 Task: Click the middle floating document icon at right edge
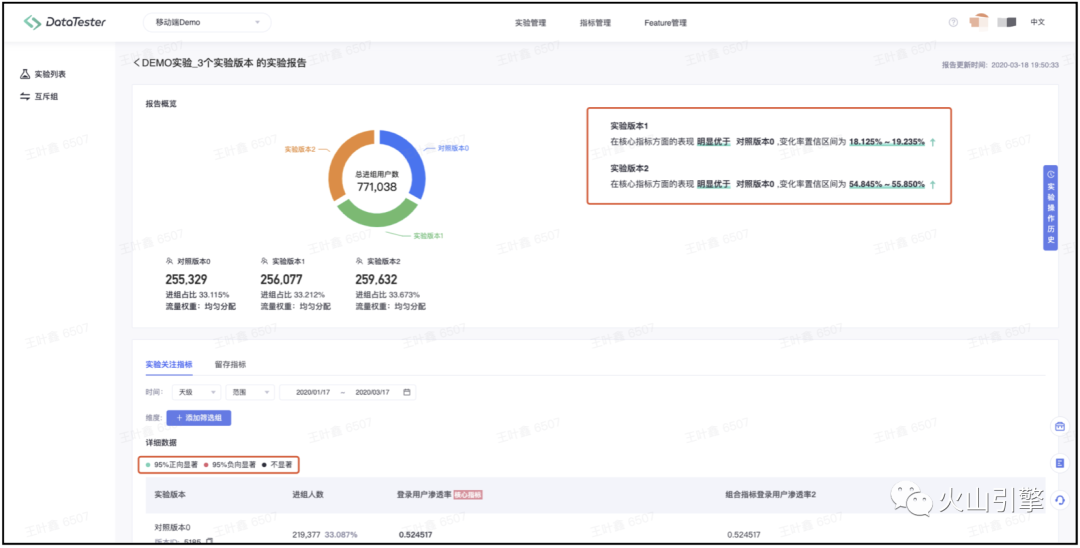(1061, 463)
